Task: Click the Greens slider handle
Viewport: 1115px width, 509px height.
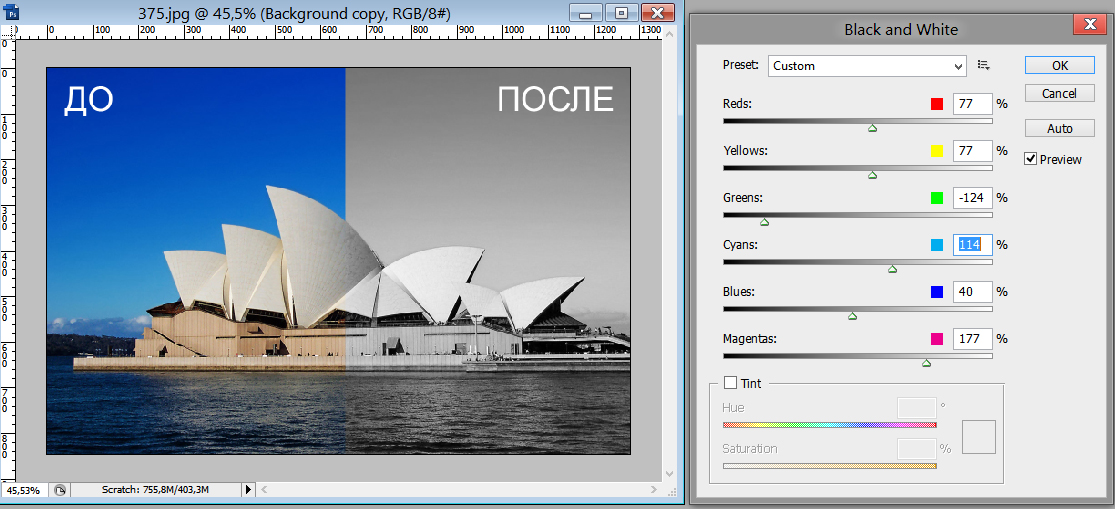Action: click(764, 222)
